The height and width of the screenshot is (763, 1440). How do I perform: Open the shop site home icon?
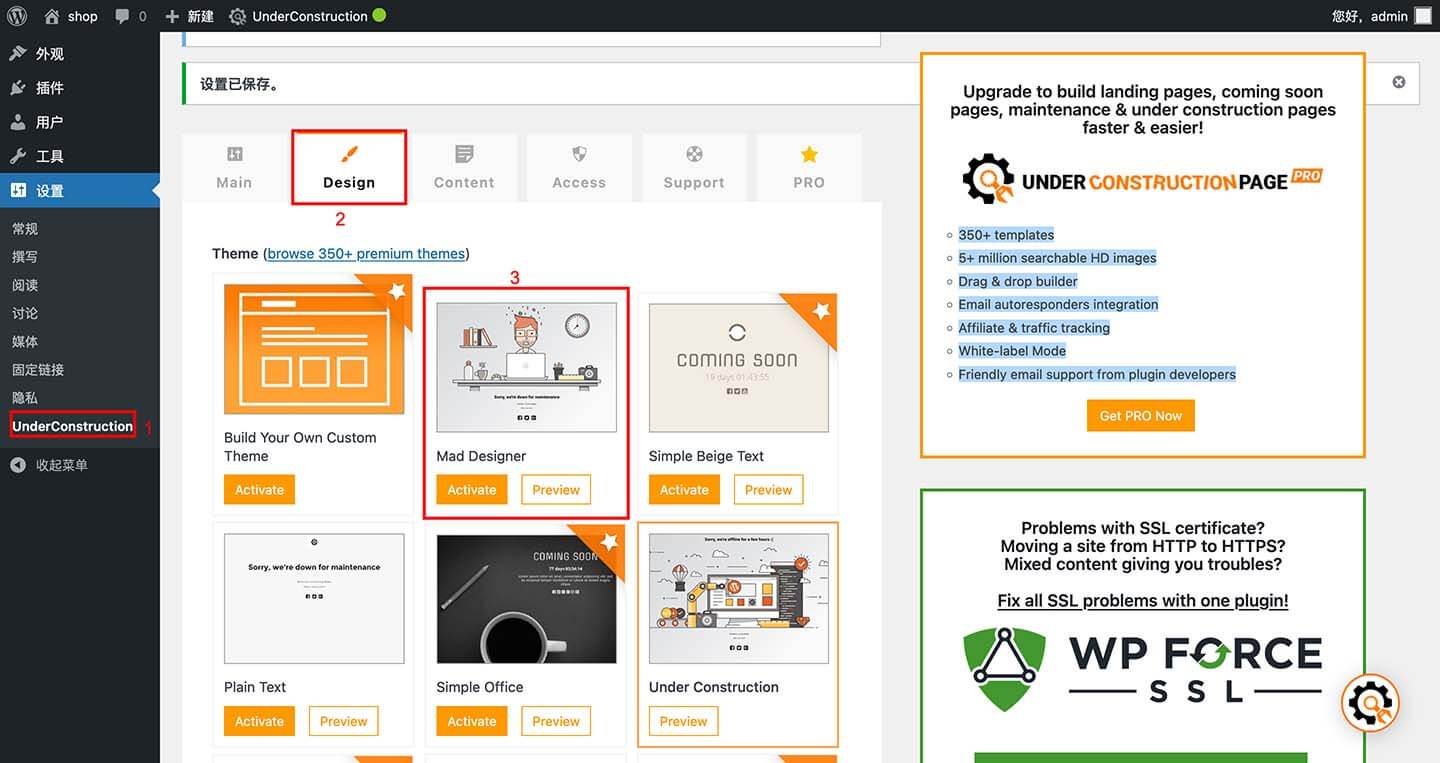point(52,16)
